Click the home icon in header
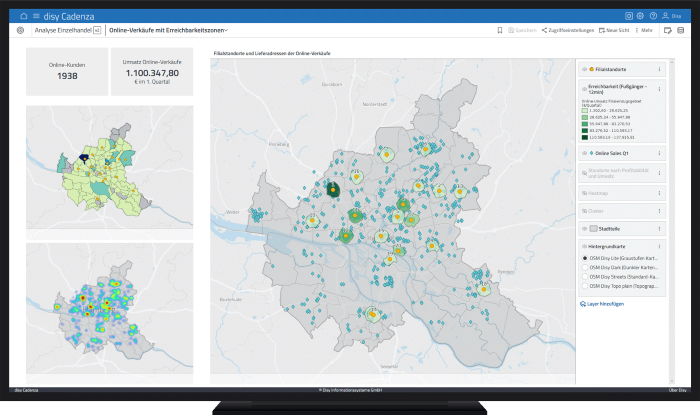Viewport: 700px width, 415px height. (24, 16)
